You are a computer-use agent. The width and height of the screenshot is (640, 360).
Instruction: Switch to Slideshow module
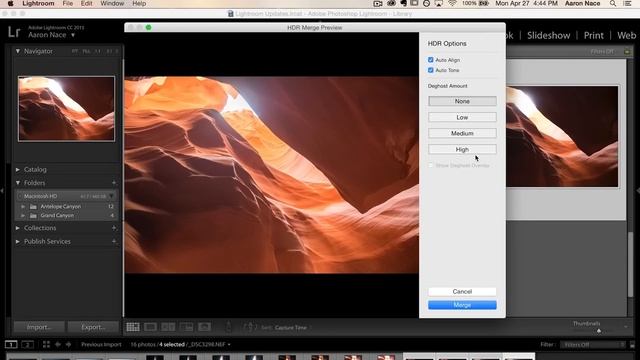(548, 36)
